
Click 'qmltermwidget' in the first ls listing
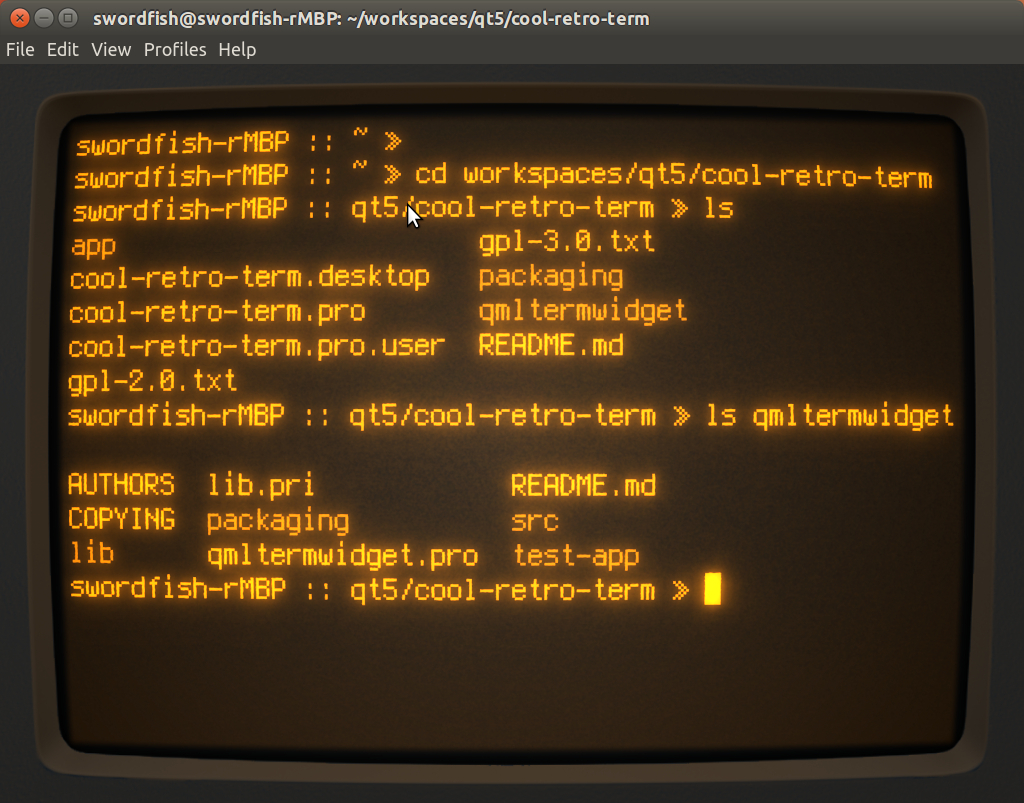(583, 311)
